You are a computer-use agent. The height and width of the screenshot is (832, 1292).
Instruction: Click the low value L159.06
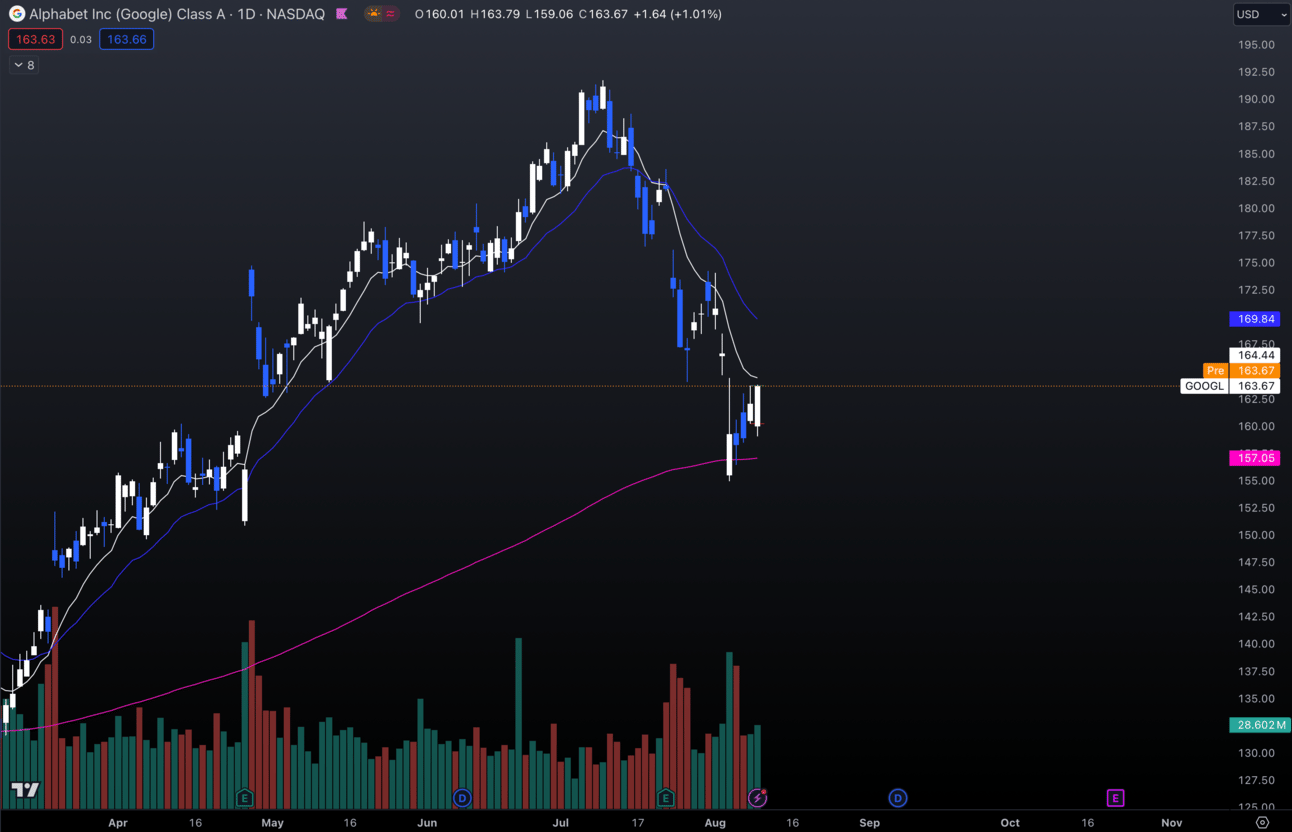(x=550, y=14)
